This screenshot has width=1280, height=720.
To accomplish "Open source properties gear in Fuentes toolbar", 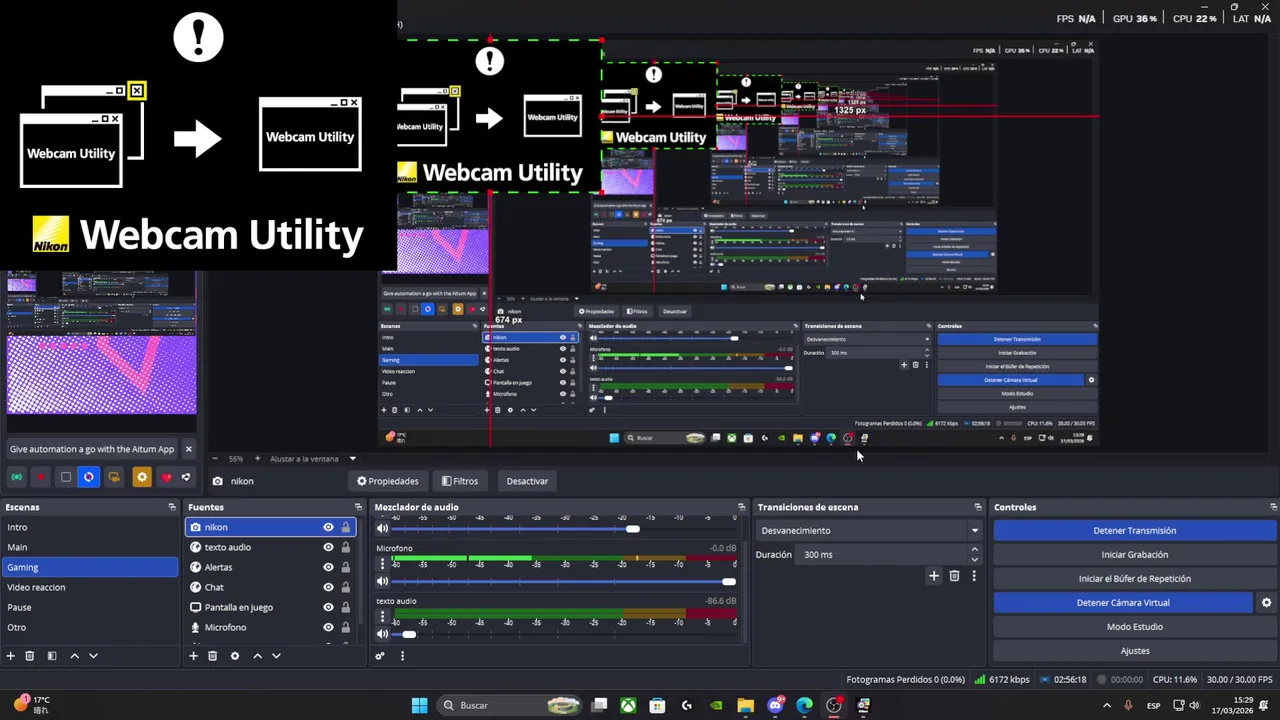I will [235, 656].
